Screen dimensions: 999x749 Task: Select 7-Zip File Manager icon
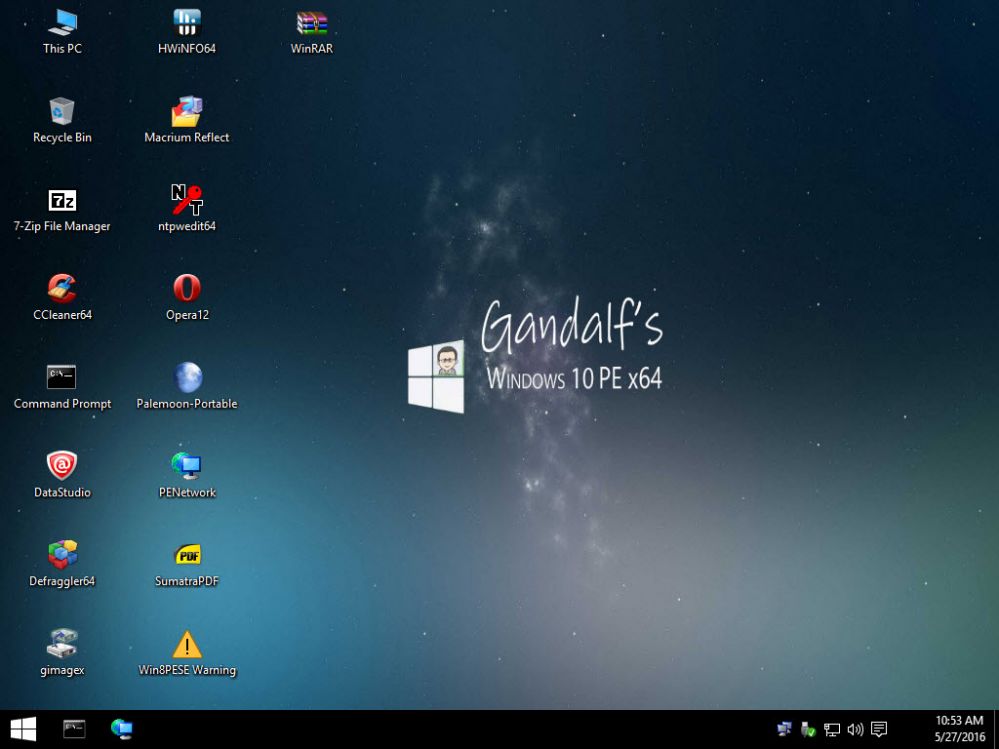[62, 210]
